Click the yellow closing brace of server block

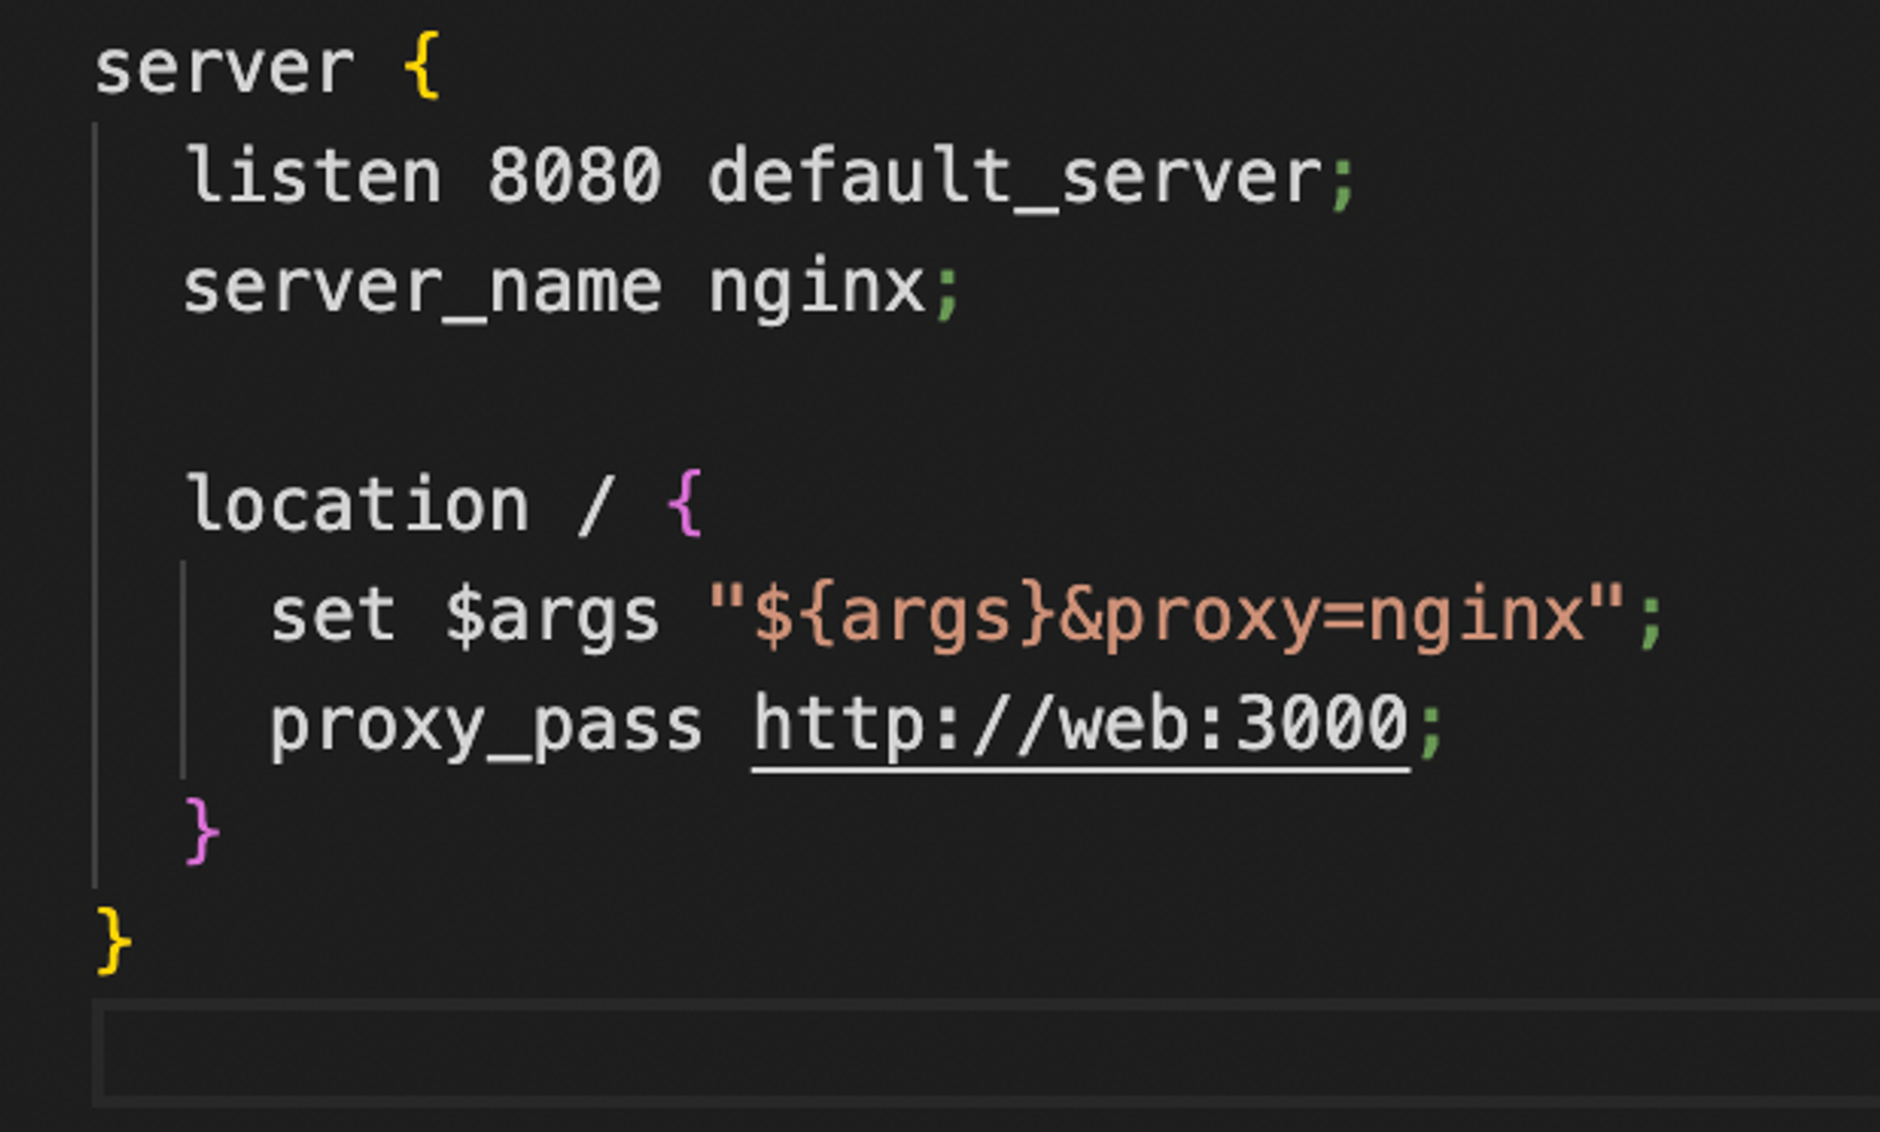click(113, 940)
